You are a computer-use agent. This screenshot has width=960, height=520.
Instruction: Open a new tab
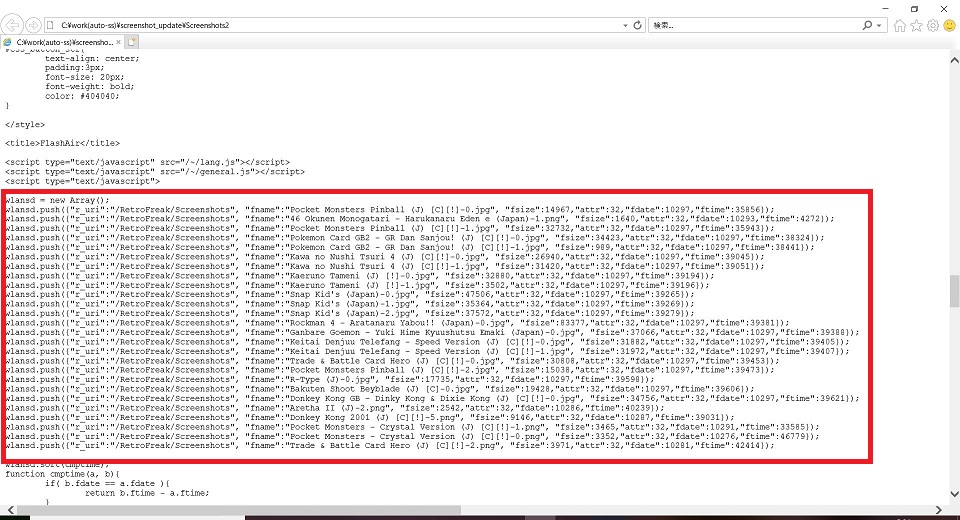pos(131,42)
